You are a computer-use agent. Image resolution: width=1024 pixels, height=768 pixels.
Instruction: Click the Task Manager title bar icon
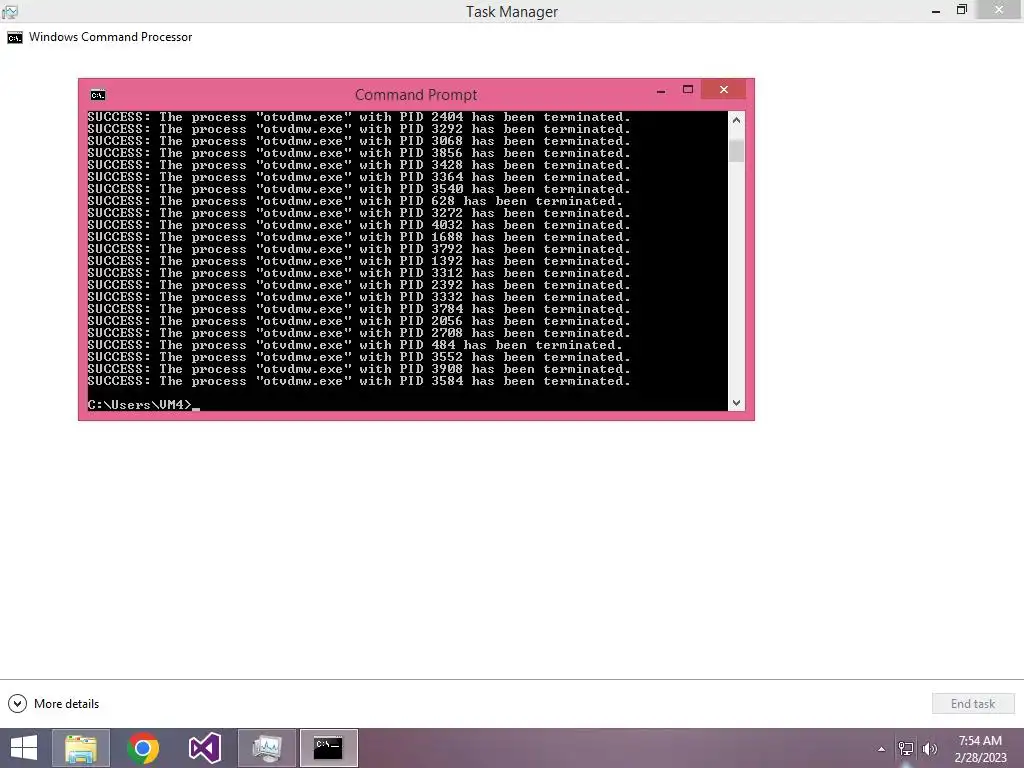pos(10,11)
